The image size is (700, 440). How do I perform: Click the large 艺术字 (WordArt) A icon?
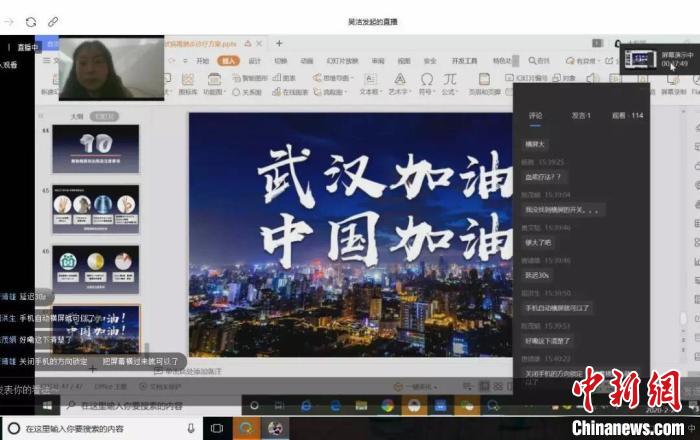(x=400, y=78)
